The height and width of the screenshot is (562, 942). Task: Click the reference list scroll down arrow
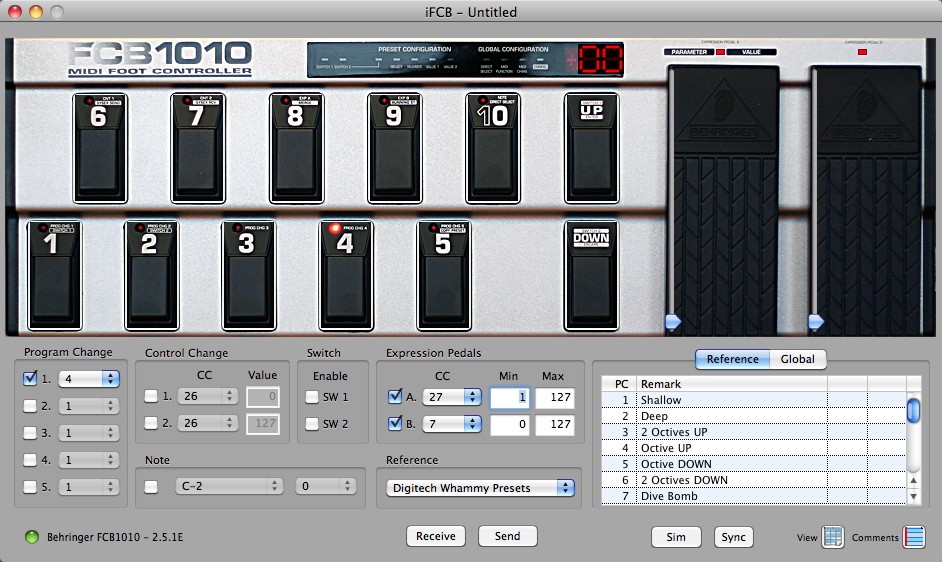(x=913, y=496)
